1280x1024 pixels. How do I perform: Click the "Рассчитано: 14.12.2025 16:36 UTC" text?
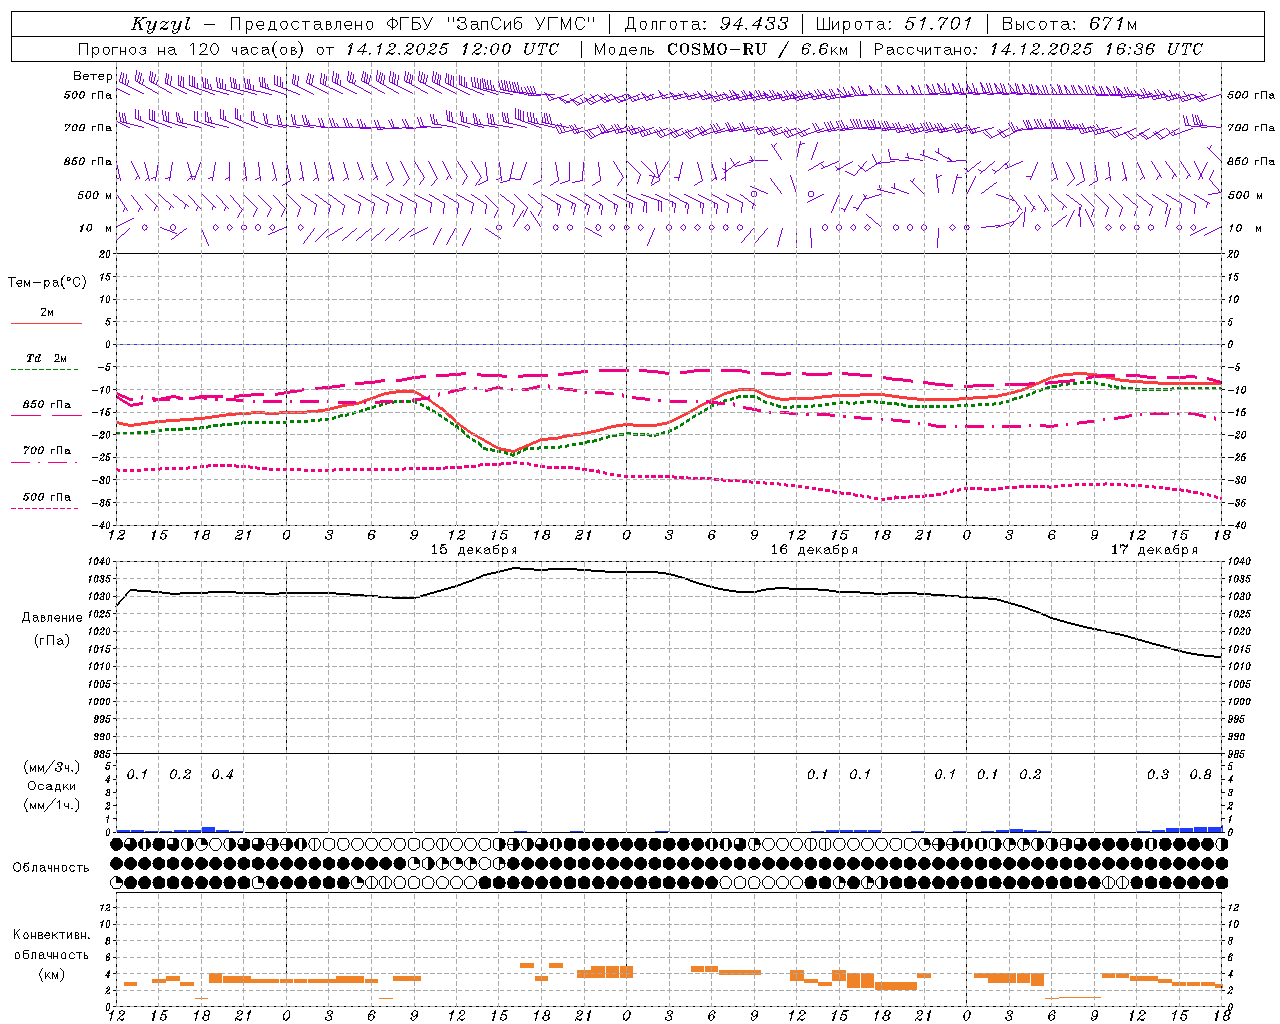click(1038, 49)
